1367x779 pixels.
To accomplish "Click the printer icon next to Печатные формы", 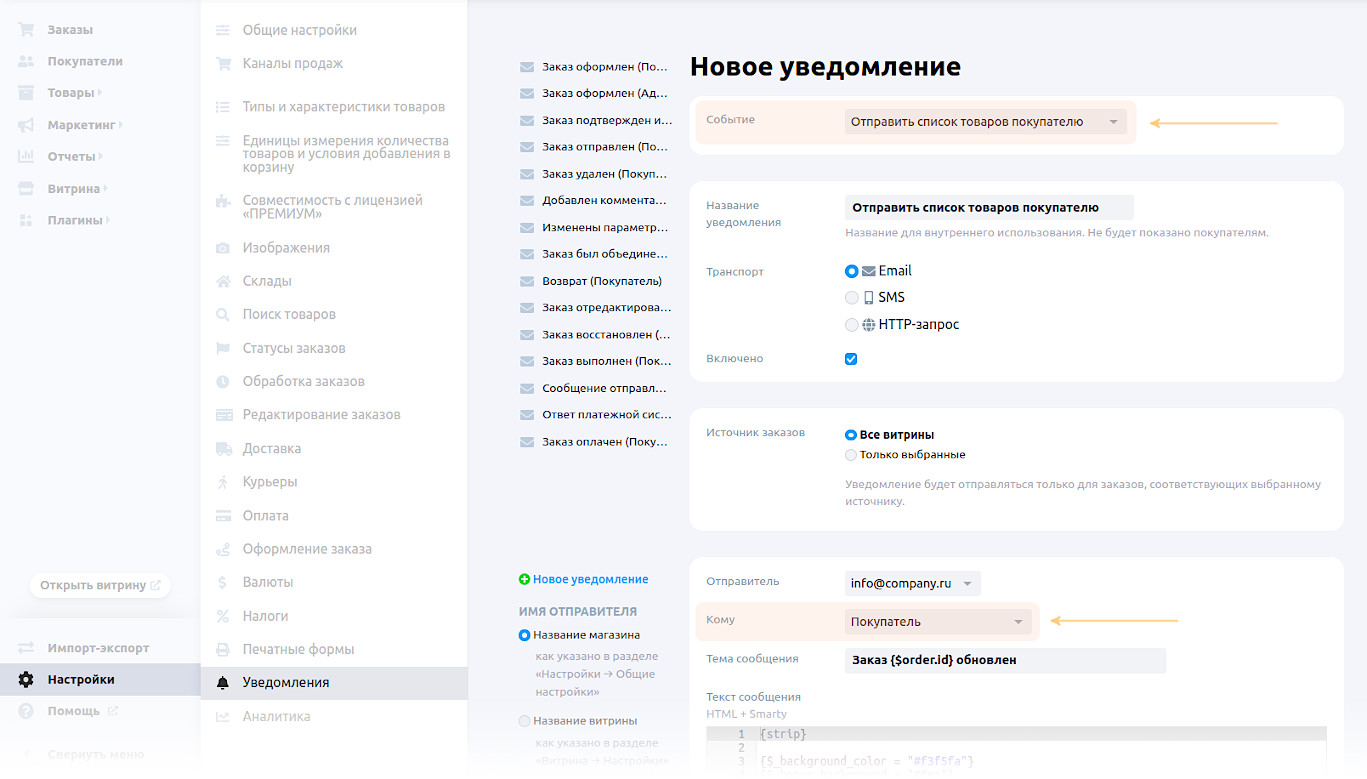I will tap(222, 650).
